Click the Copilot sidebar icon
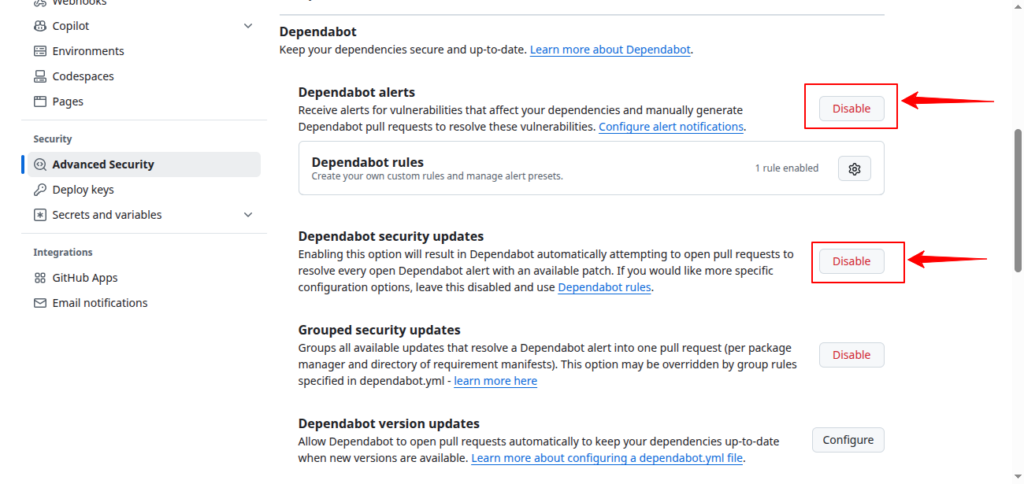This screenshot has height=484, width=1024. (40, 26)
